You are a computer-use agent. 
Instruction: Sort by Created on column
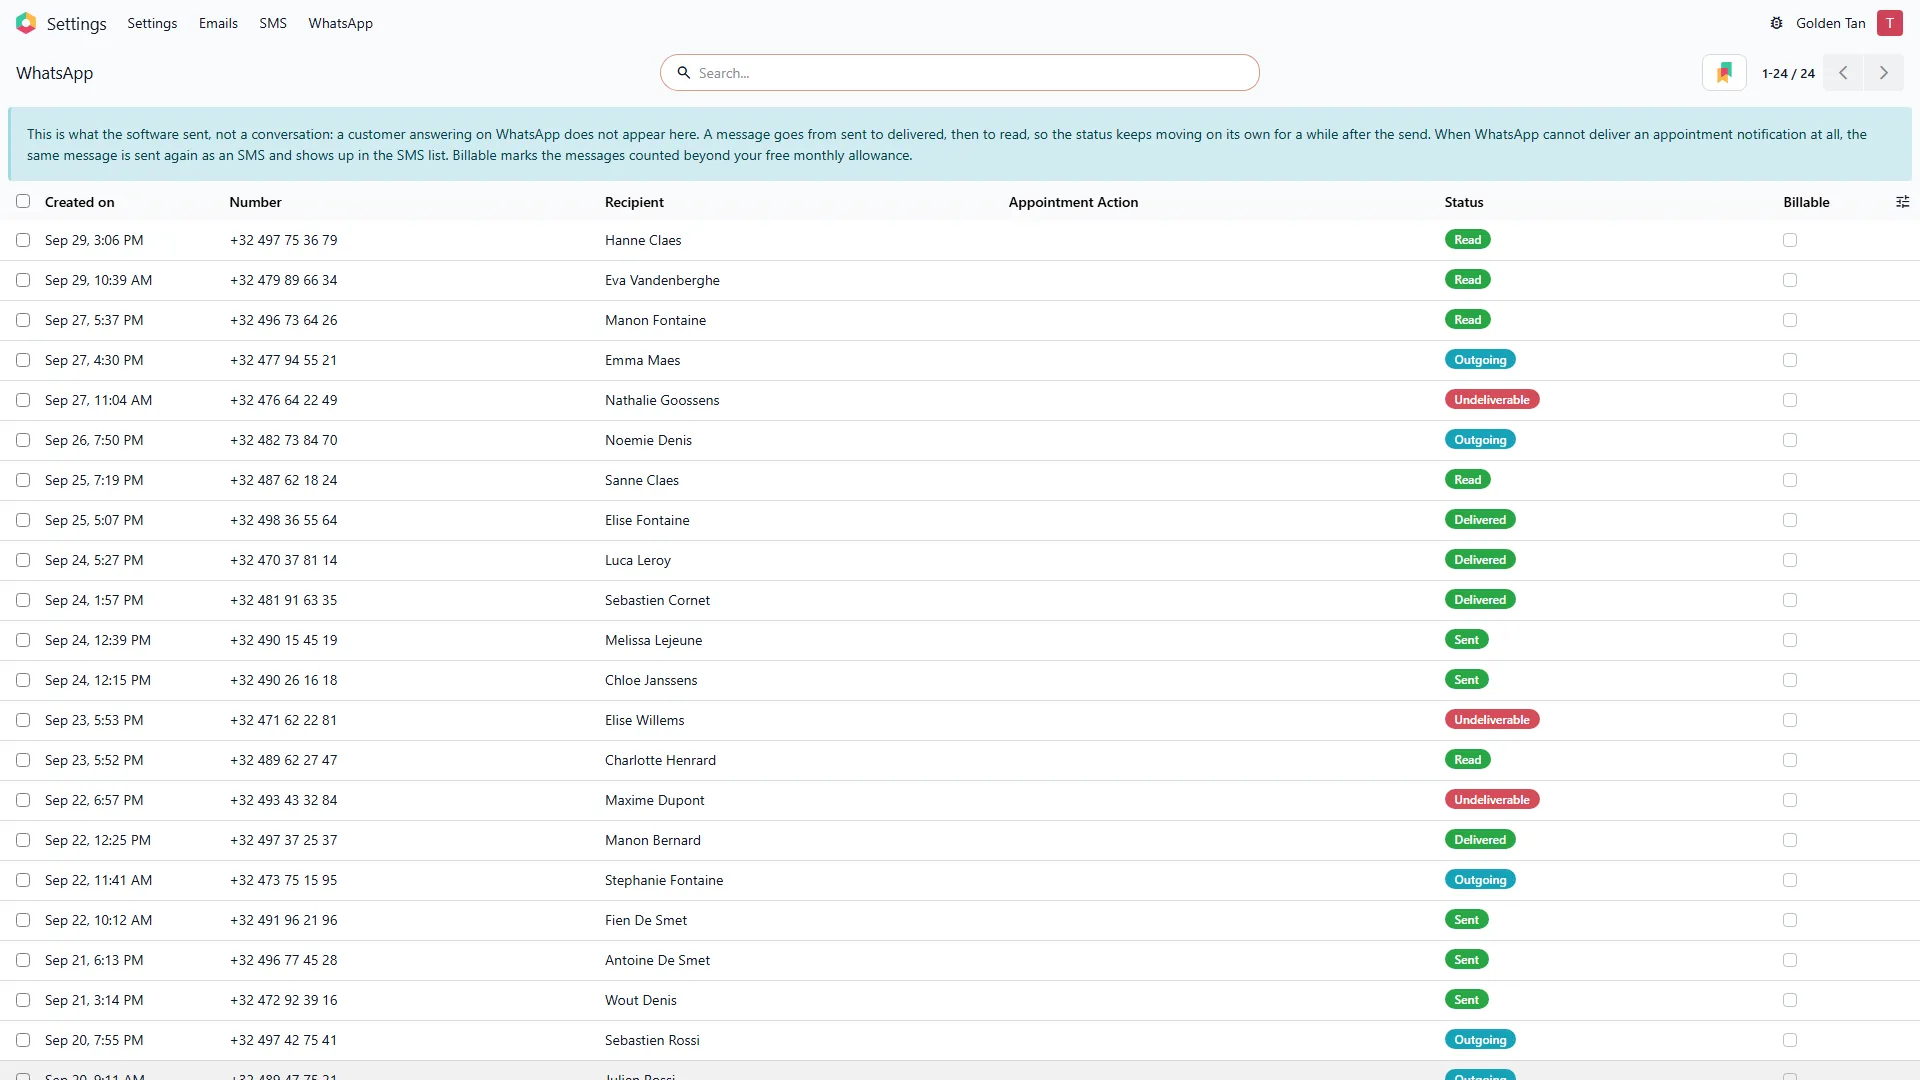(x=80, y=202)
